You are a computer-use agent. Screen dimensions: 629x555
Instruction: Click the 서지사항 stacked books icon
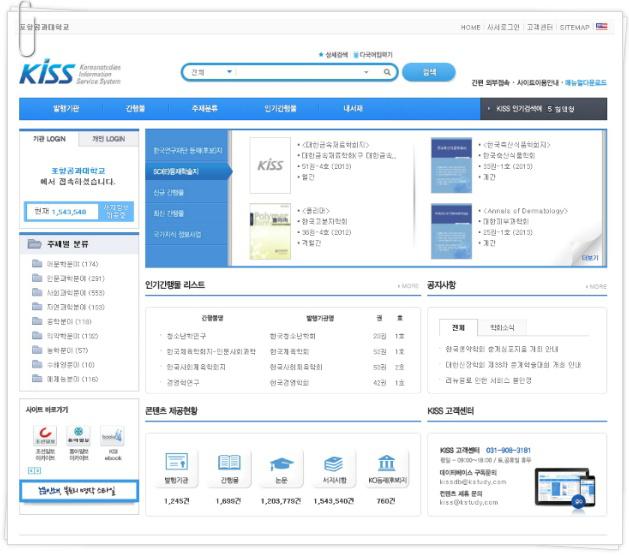click(334, 464)
